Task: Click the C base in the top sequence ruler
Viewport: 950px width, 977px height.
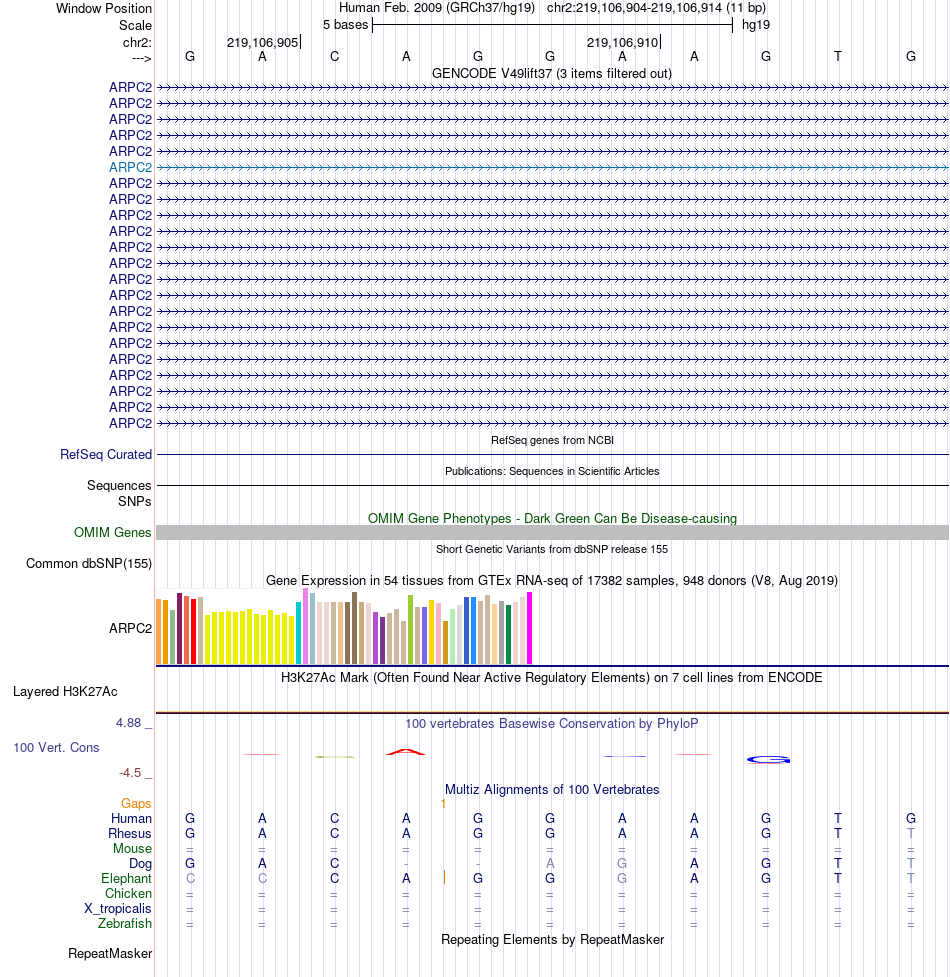Action: click(x=335, y=57)
